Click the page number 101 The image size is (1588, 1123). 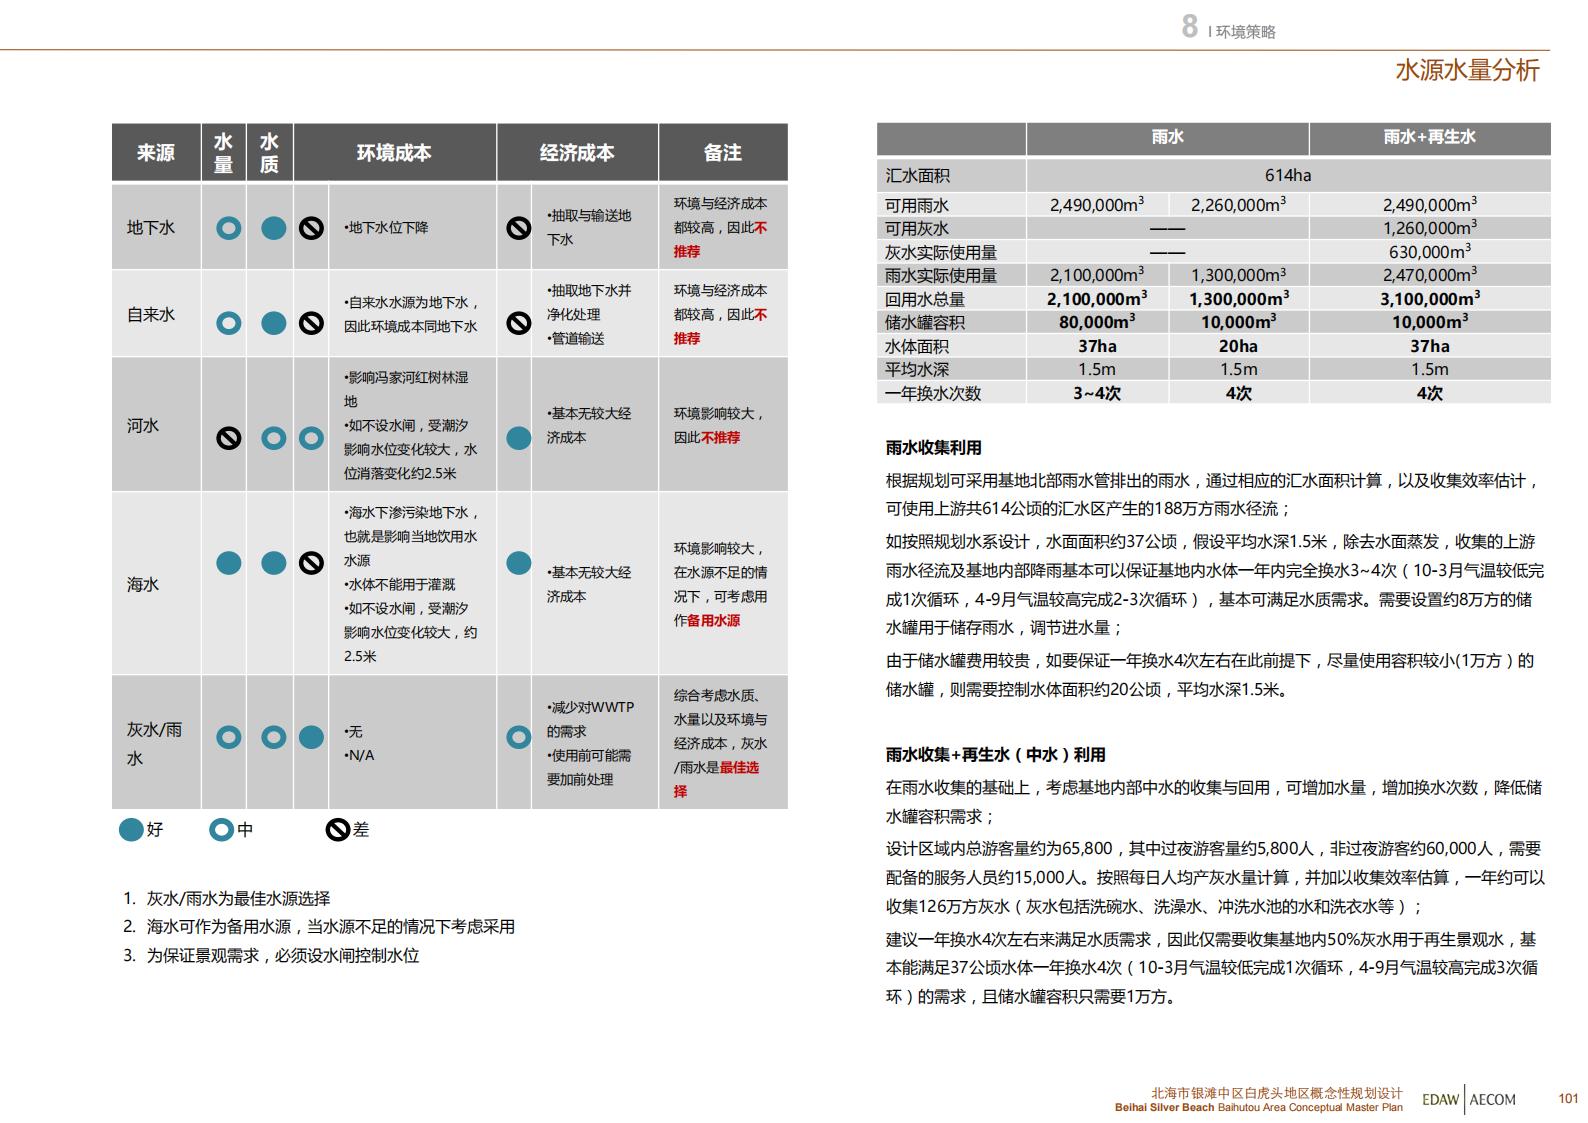(1568, 1098)
